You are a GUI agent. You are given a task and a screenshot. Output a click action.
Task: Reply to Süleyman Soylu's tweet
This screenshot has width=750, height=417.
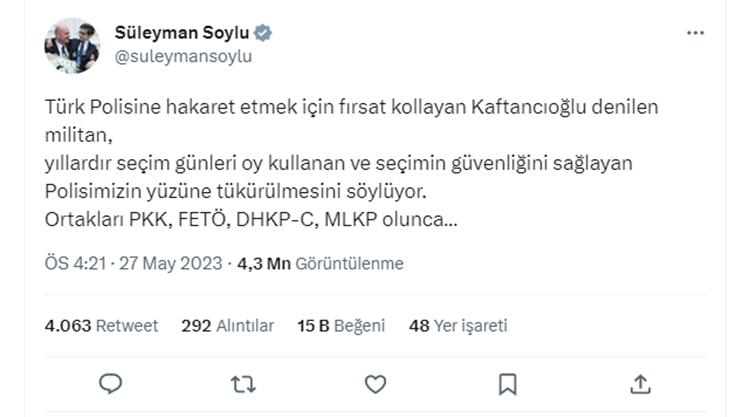[111, 383]
